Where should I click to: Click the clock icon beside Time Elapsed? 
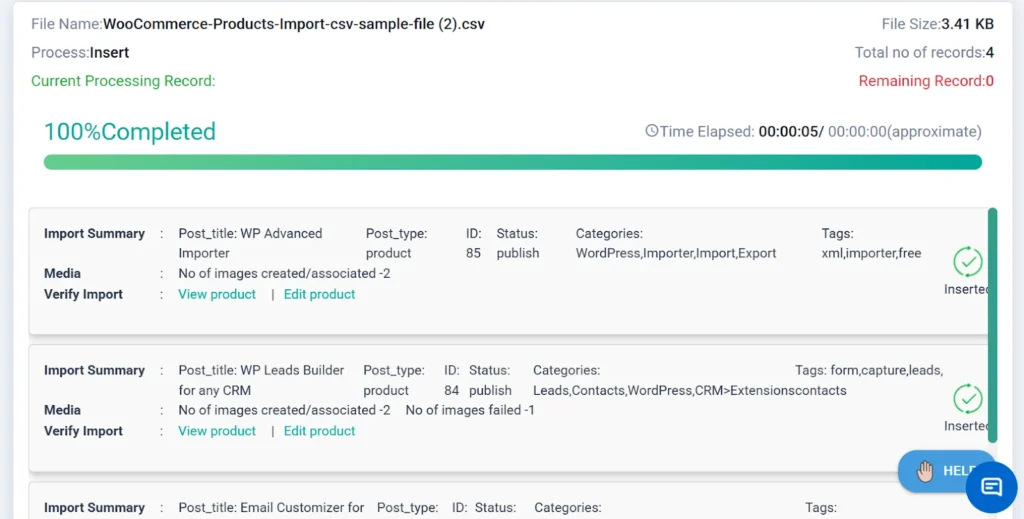652,132
